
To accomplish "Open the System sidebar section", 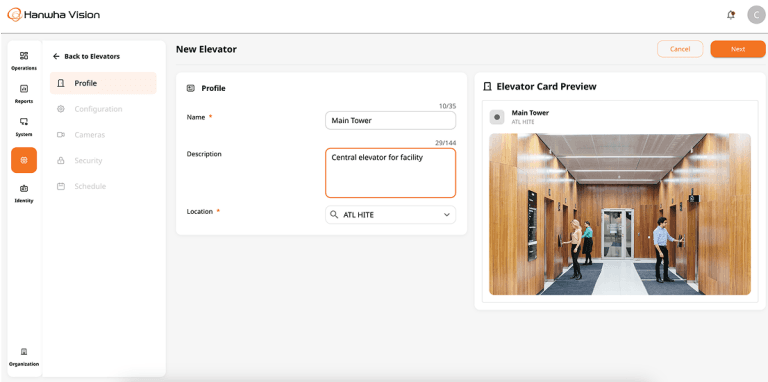I will coord(24,127).
